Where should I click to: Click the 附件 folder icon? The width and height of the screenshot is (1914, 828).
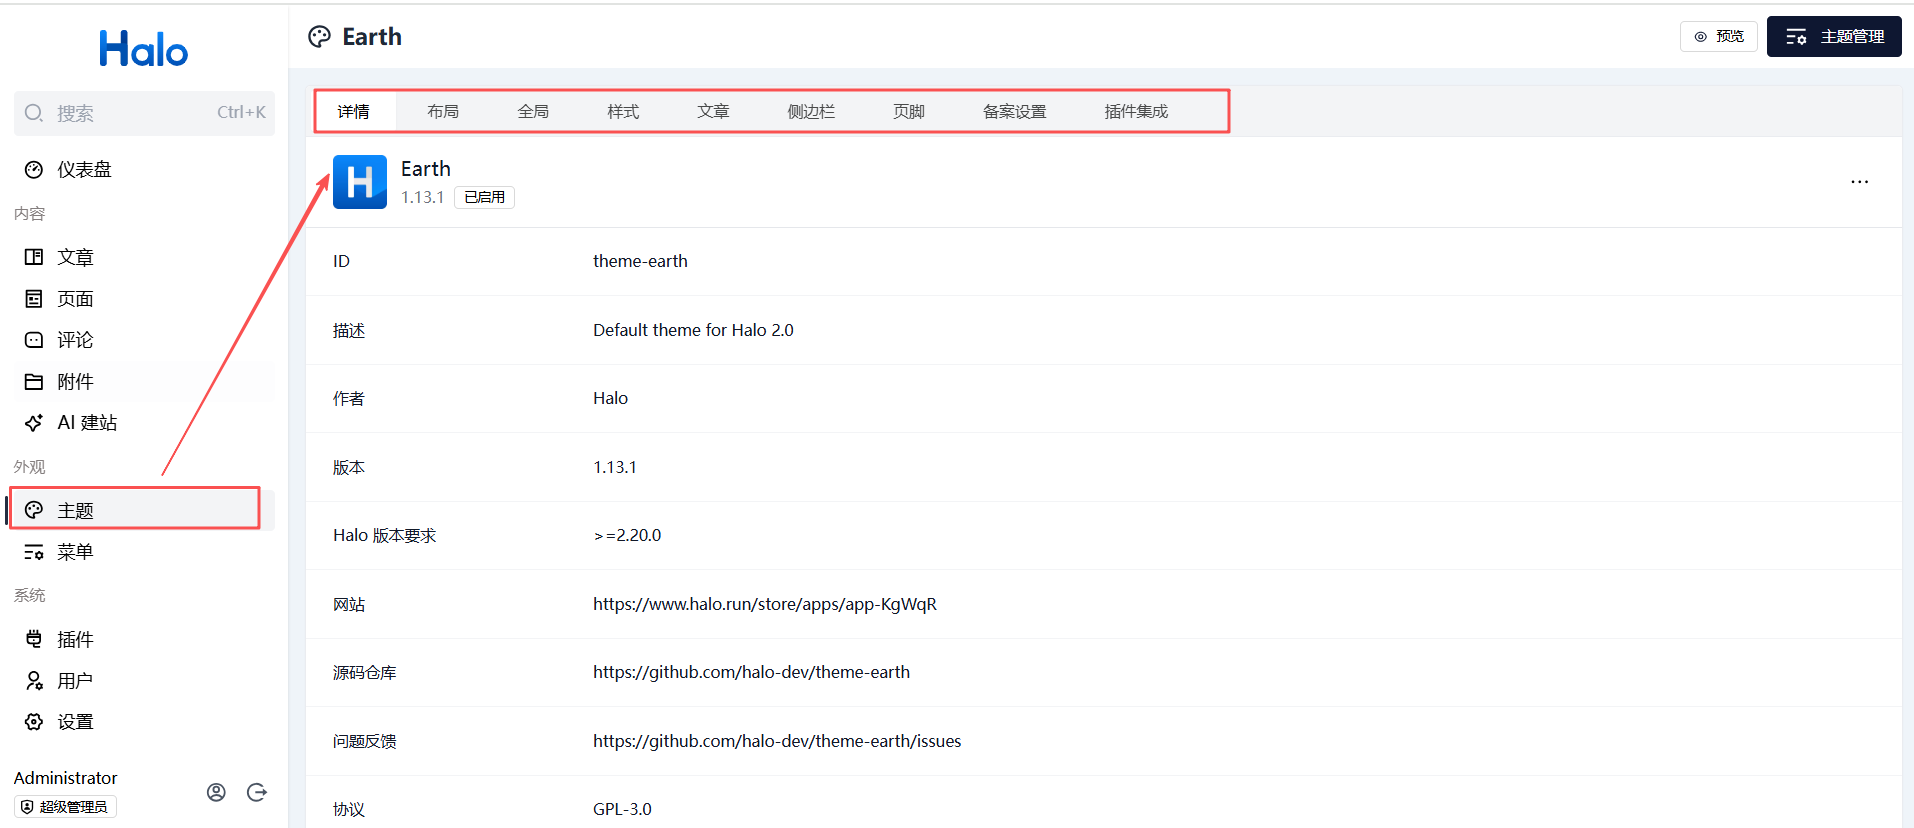coord(34,382)
